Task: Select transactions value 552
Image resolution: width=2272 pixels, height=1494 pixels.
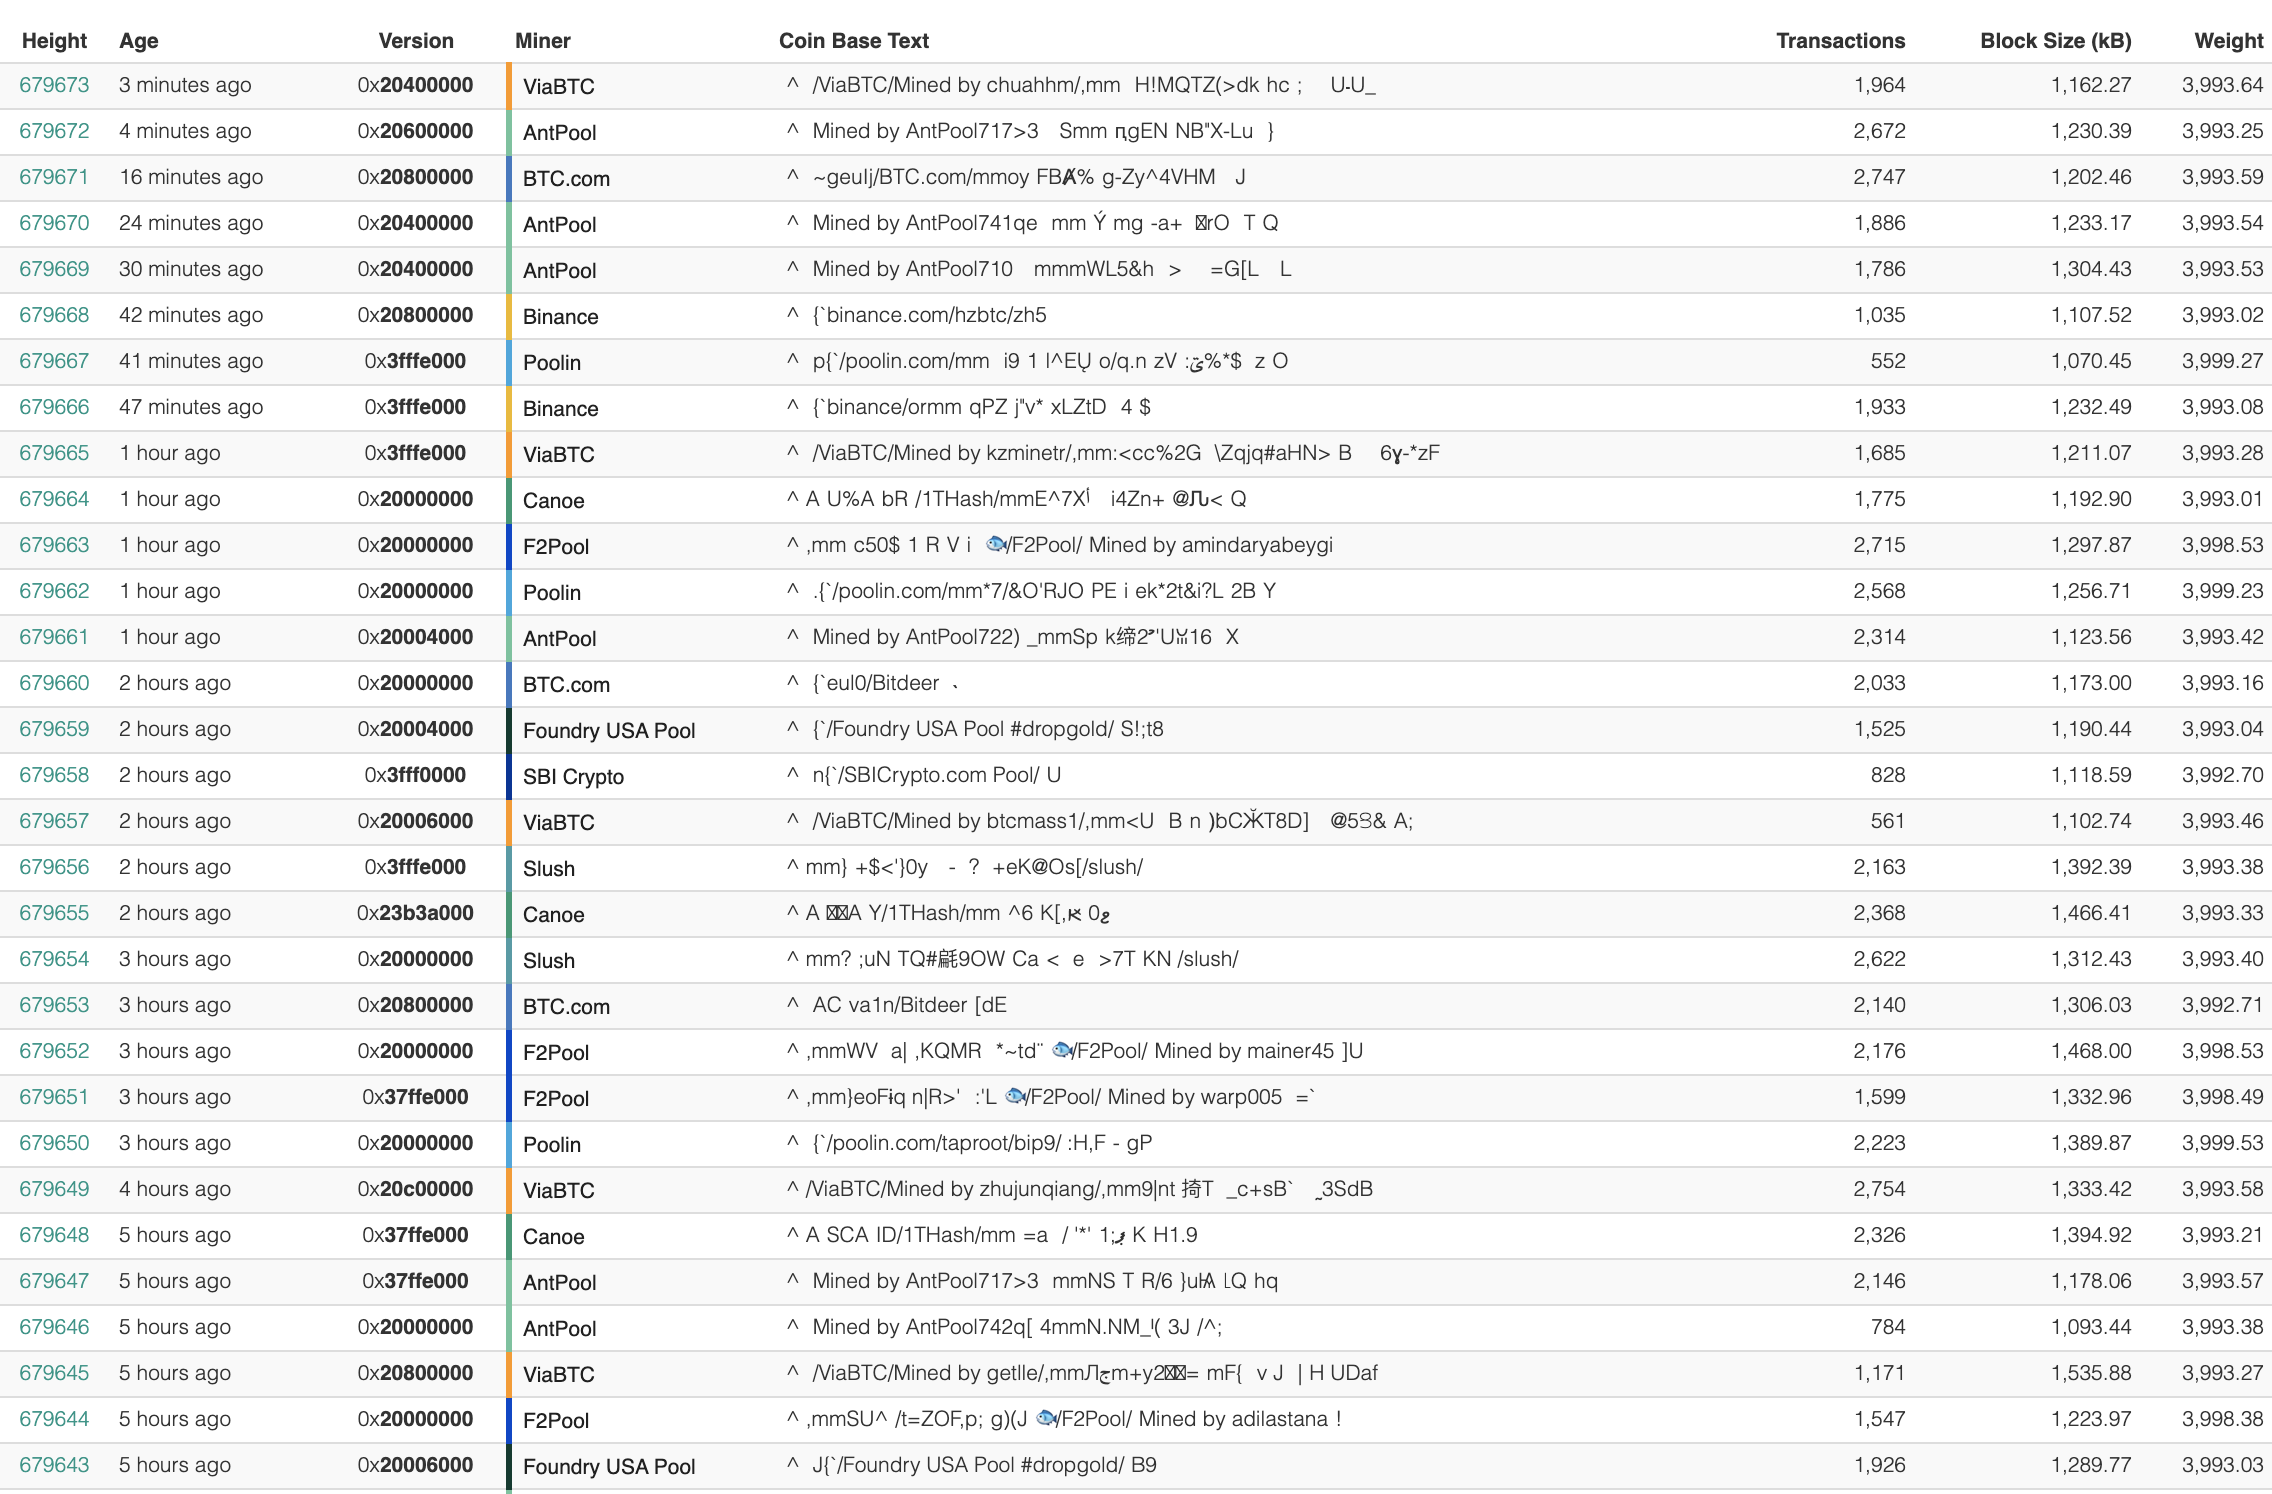Action: [1888, 361]
